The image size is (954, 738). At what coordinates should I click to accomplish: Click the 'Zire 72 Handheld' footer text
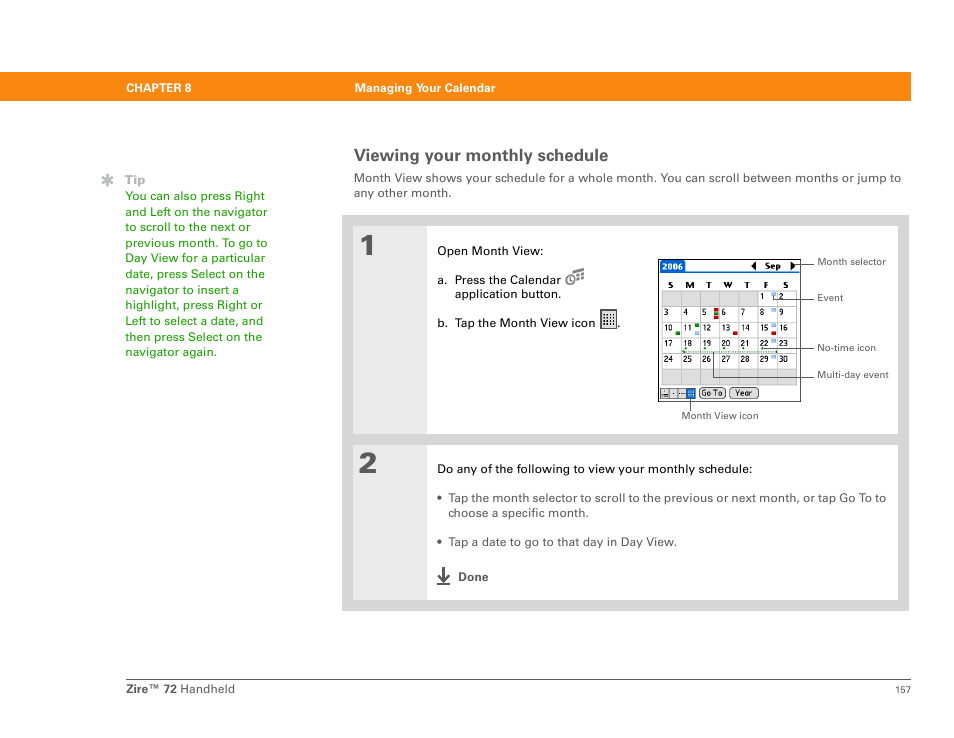[180, 689]
